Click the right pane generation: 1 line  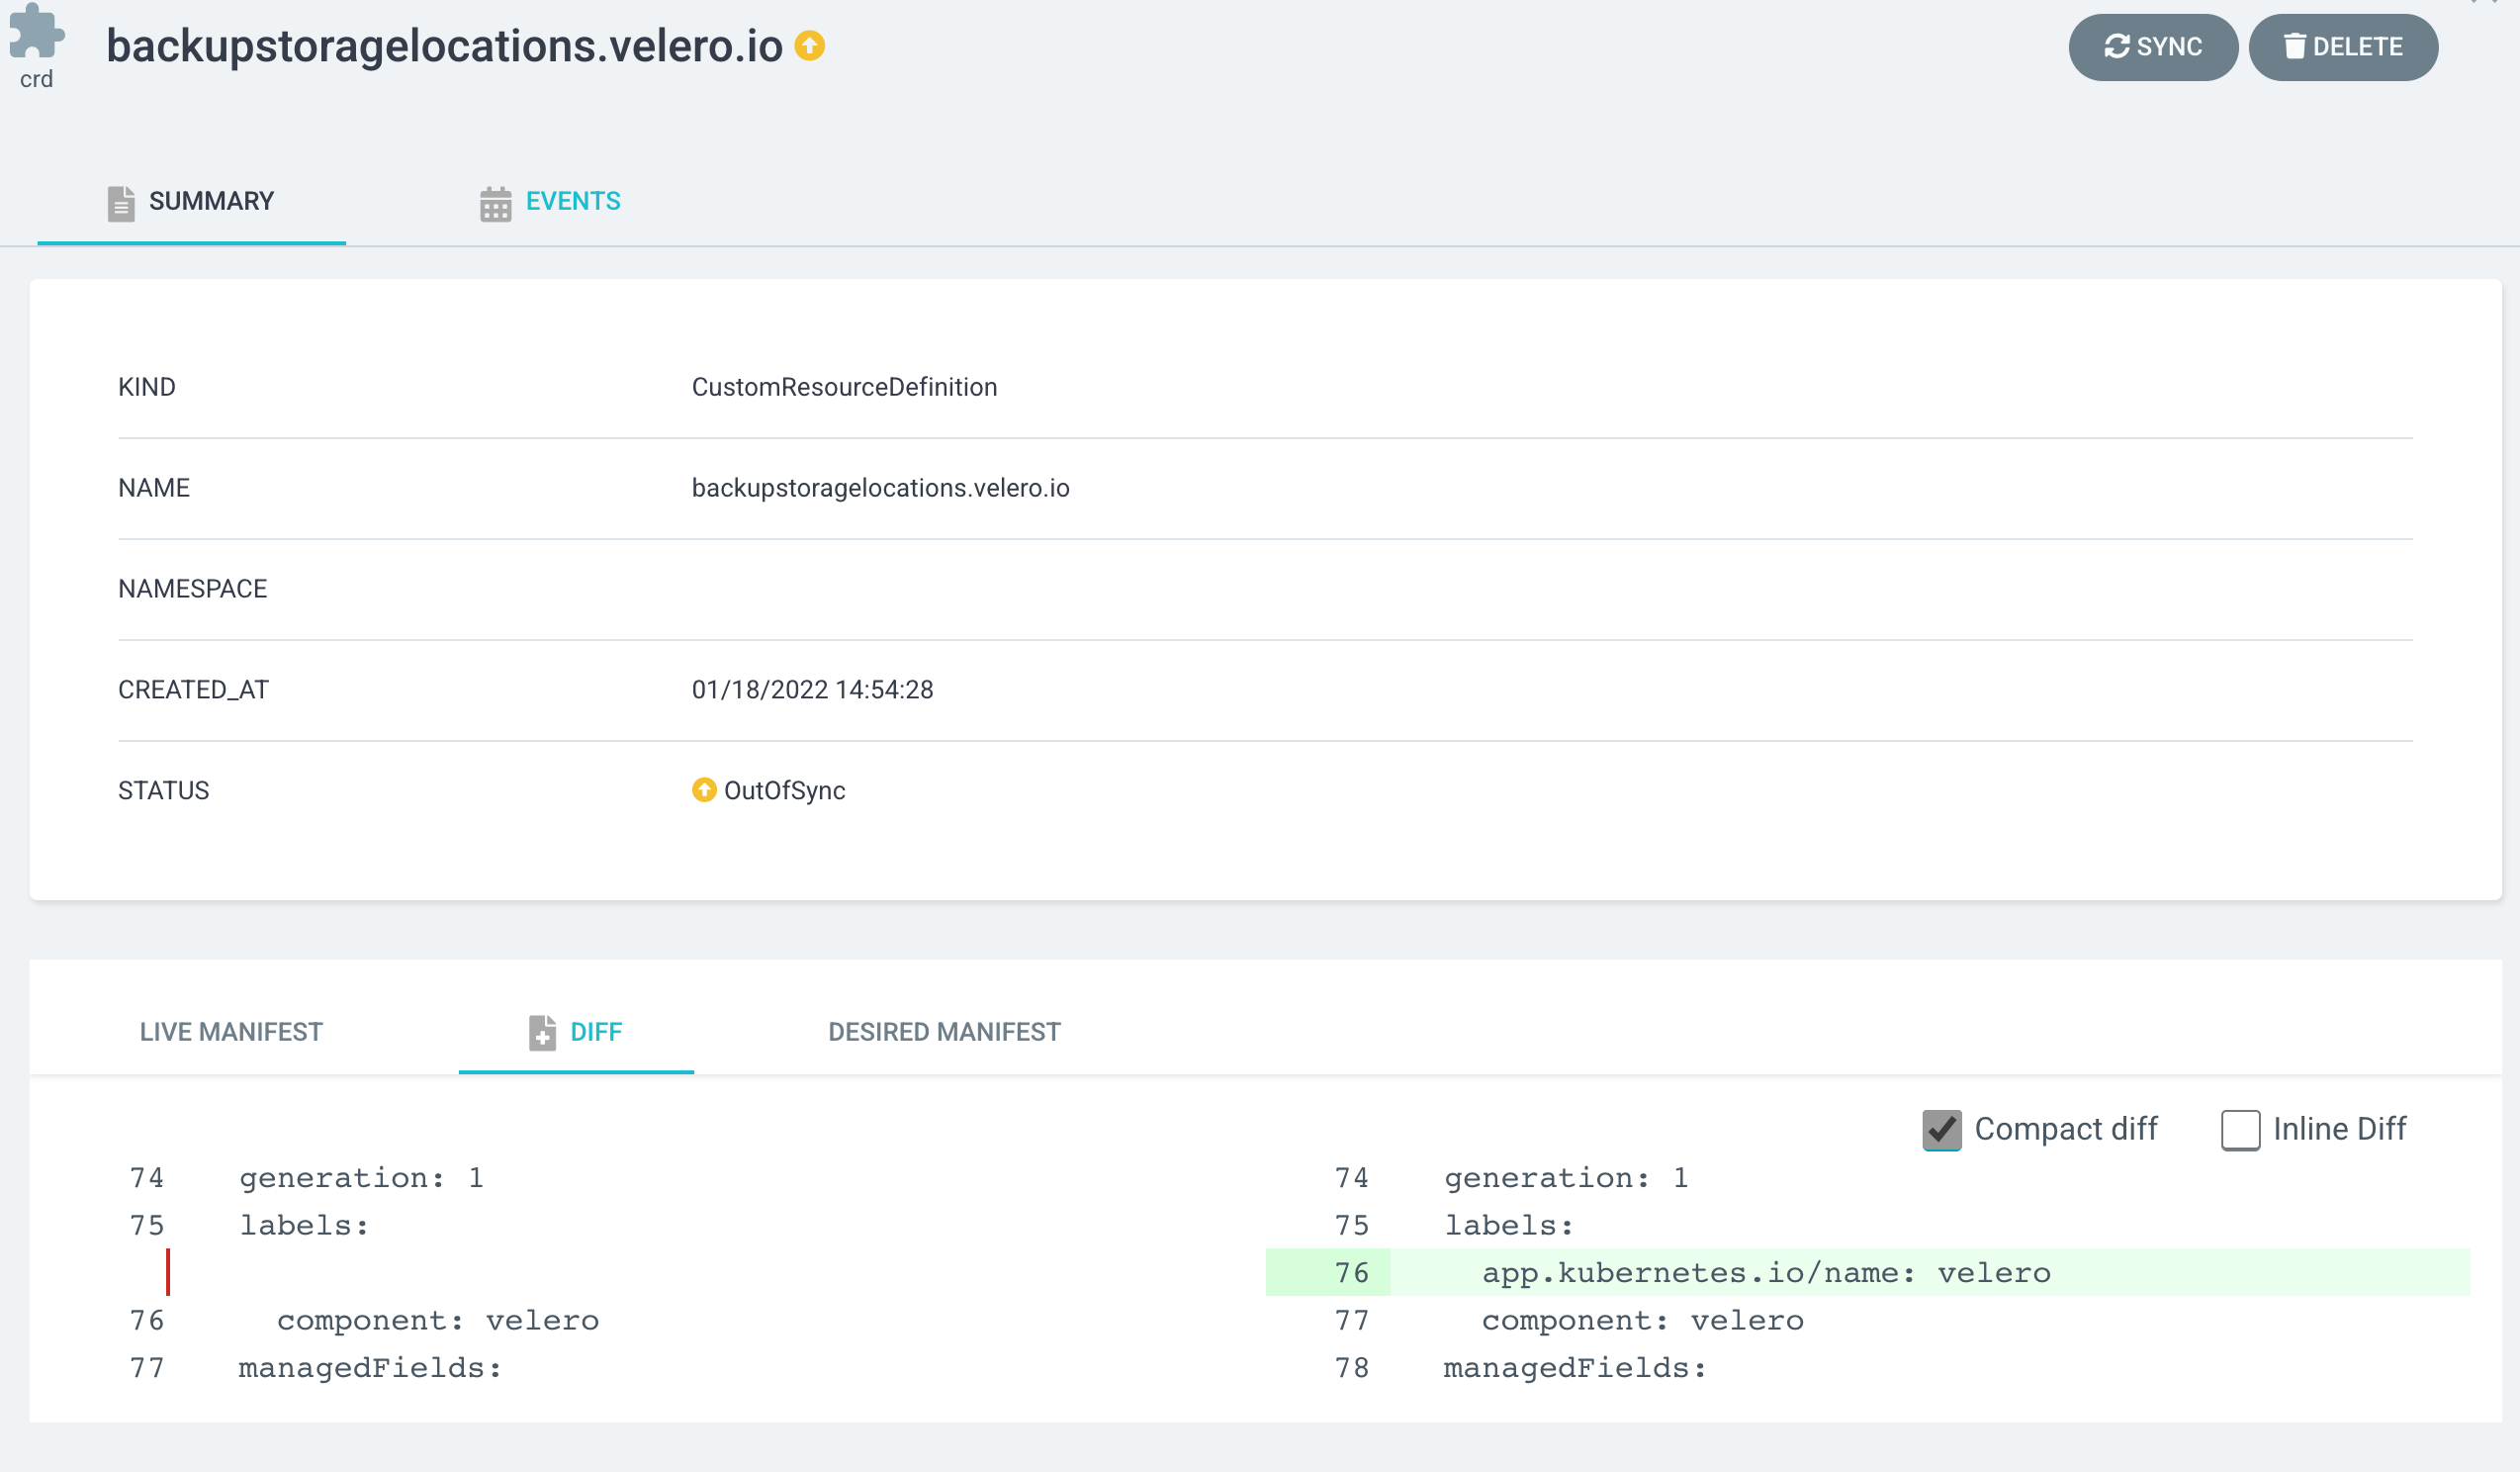point(1566,1178)
